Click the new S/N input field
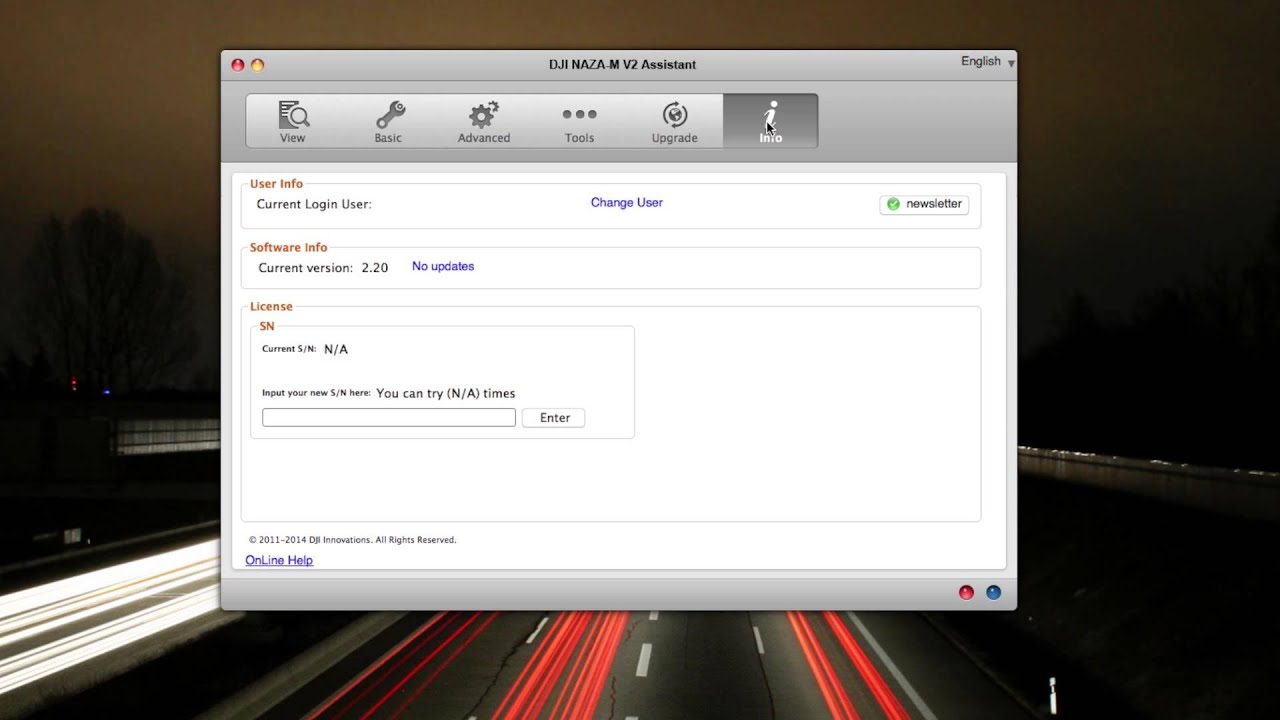 click(389, 418)
